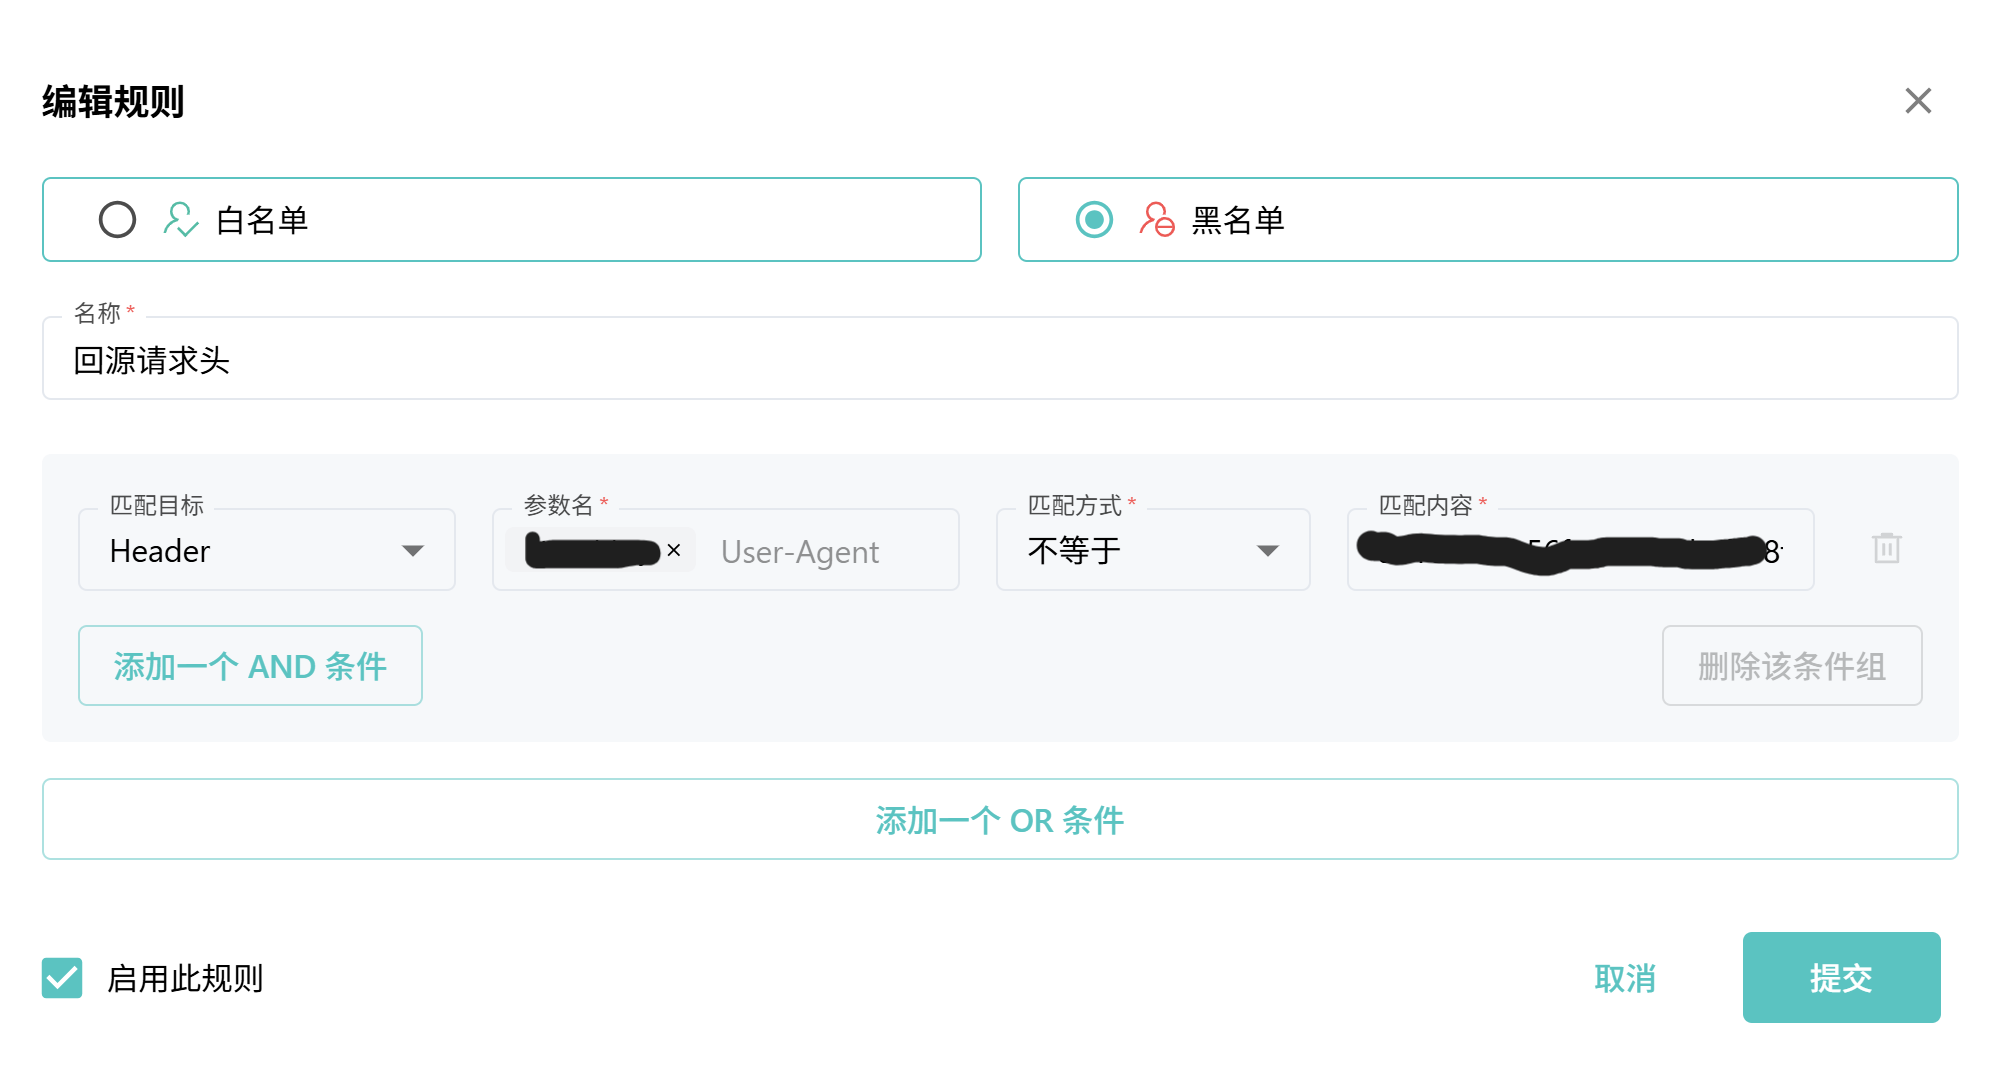Add an AND condition
The width and height of the screenshot is (2000, 1076).
[x=250, y=666]
